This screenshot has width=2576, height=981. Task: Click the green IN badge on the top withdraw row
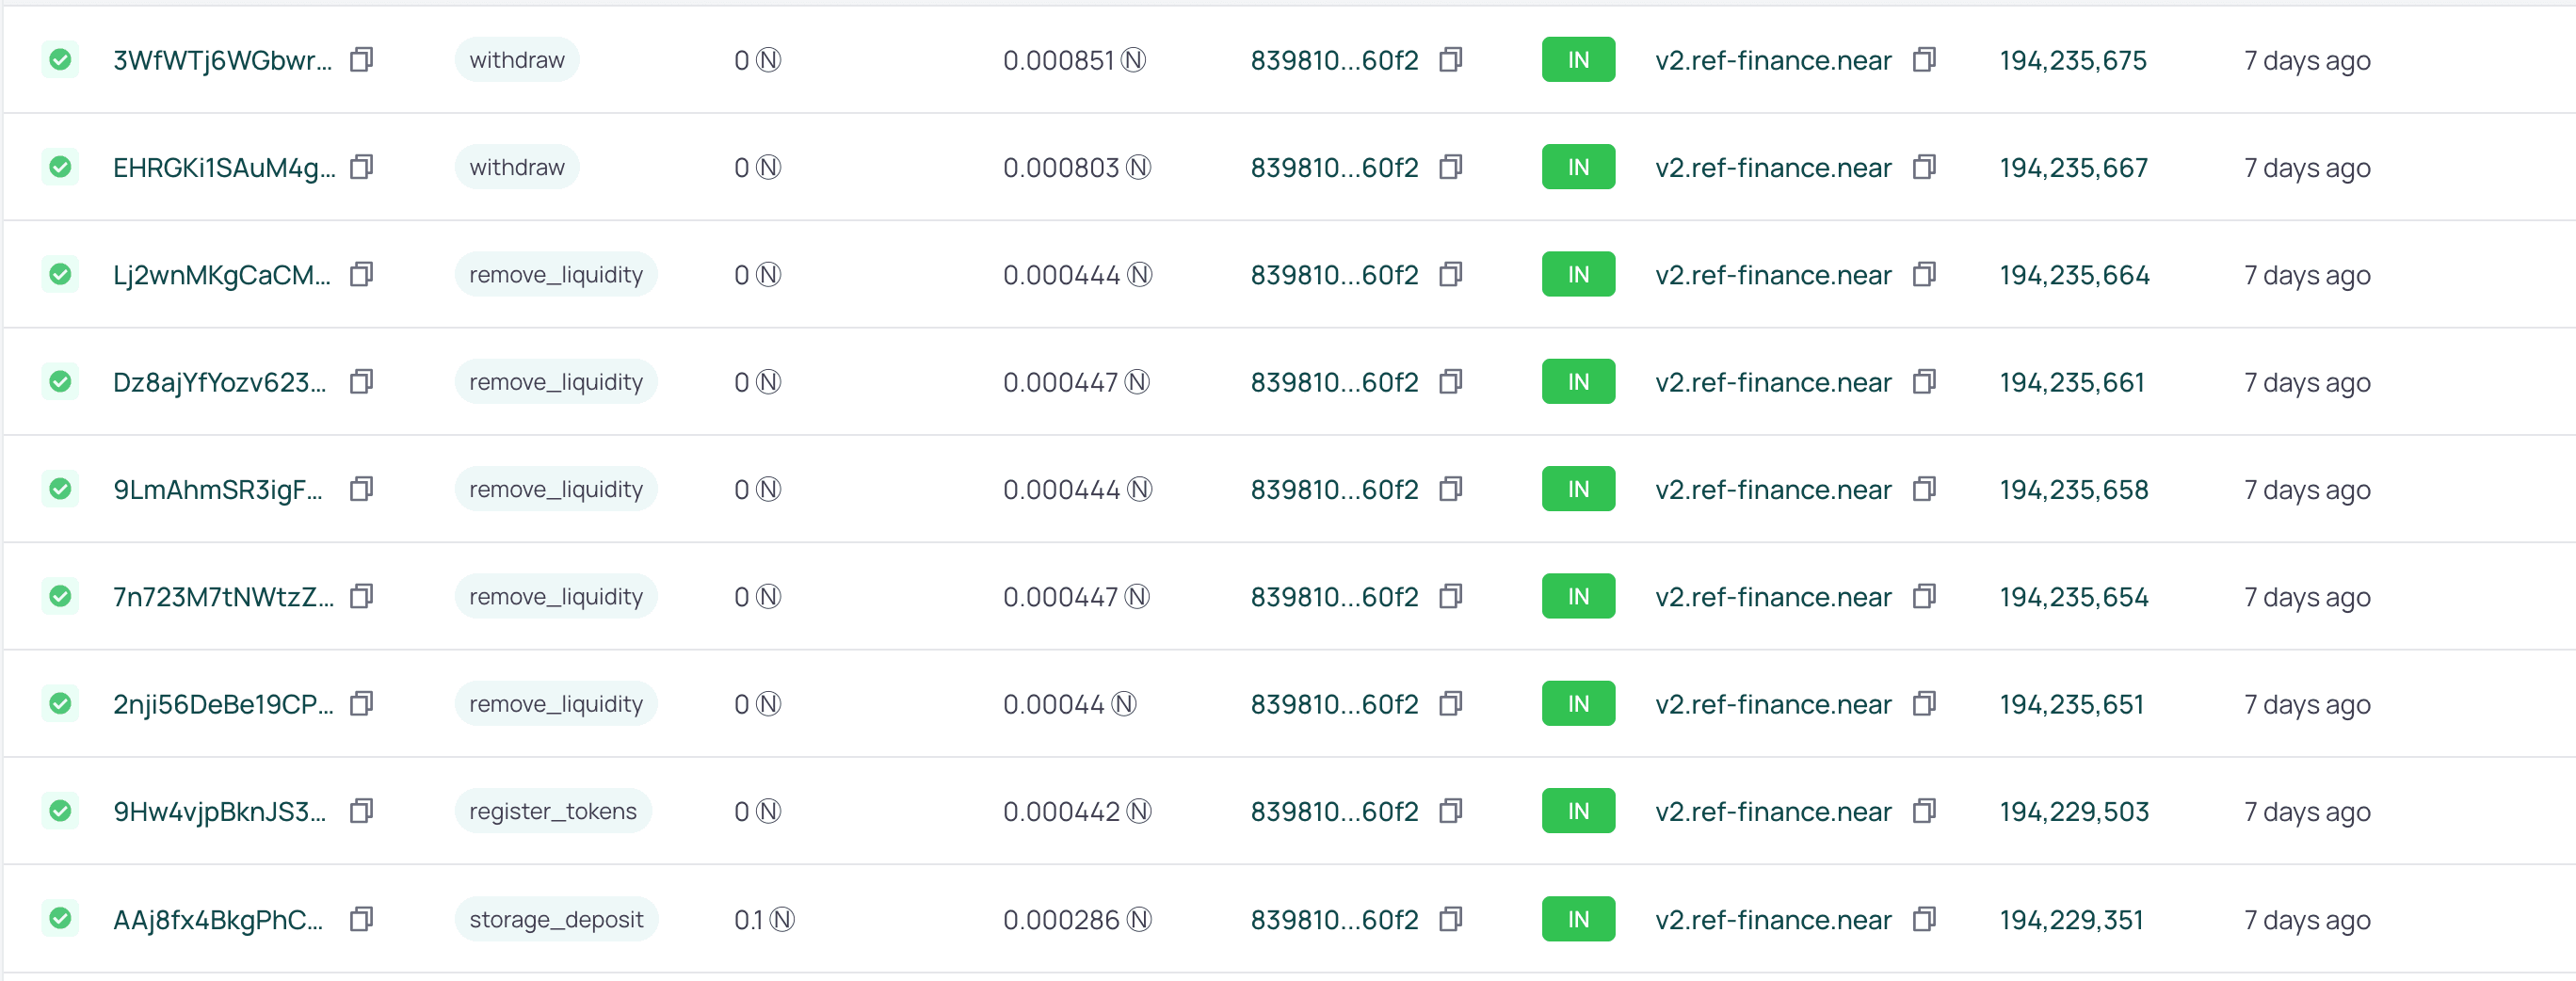pyautogui.click(x=1578, y=59)
